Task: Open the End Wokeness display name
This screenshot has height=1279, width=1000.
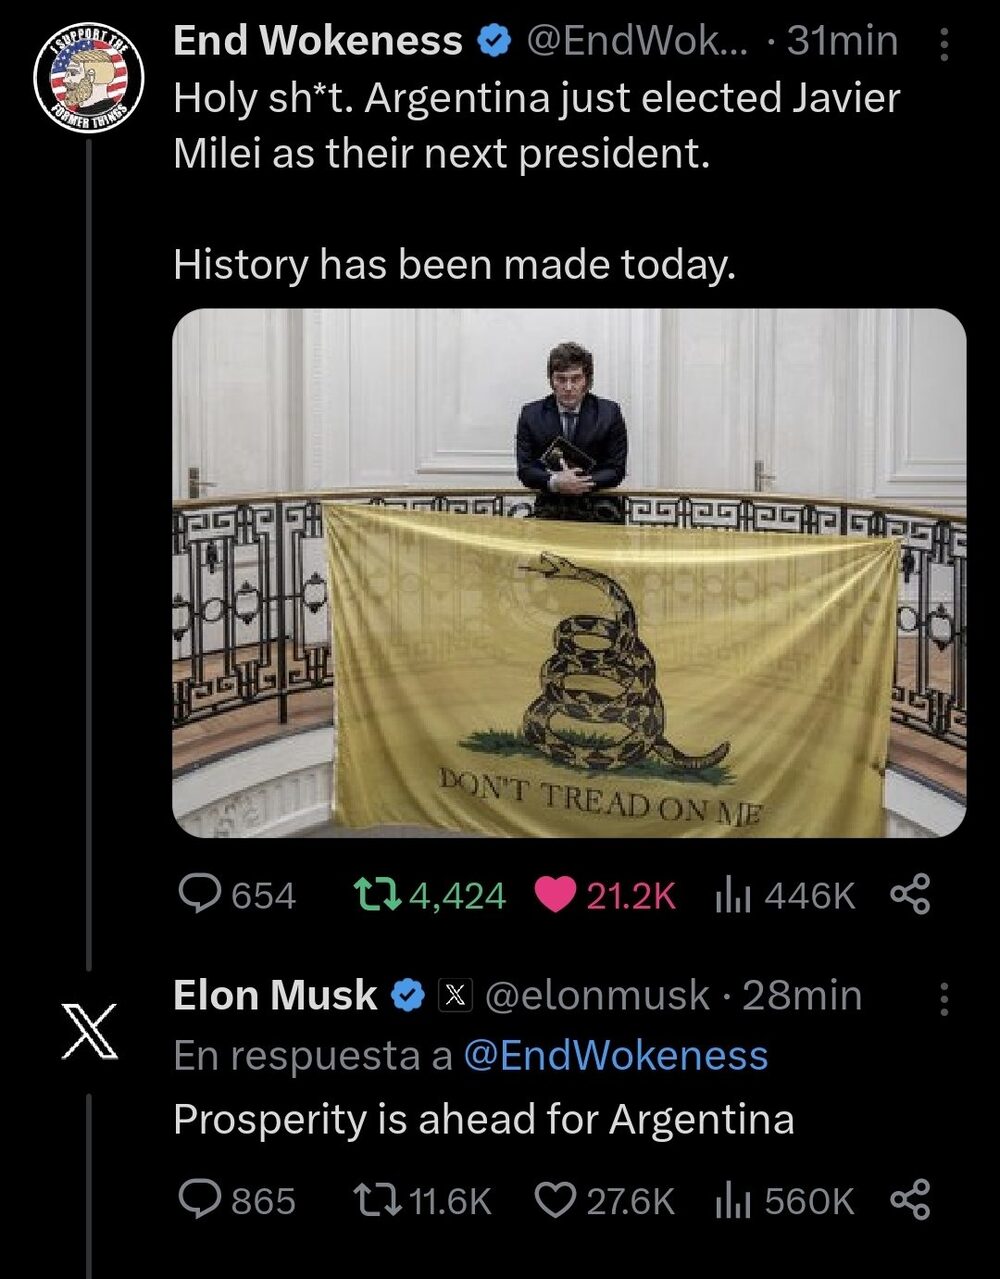Action: 317,42
